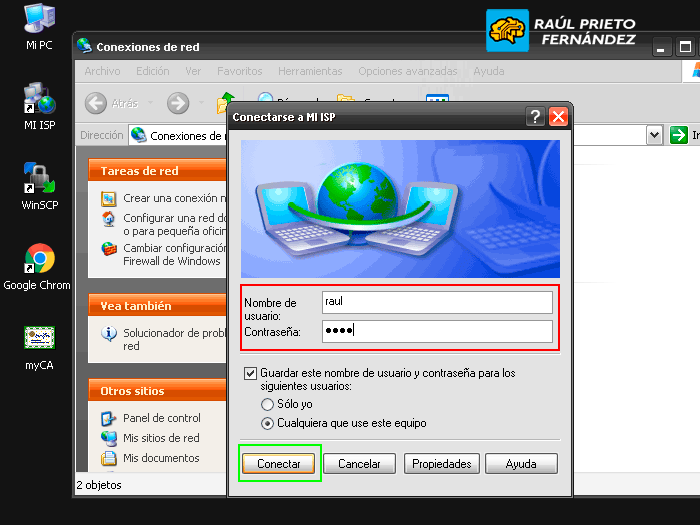Open the Archivo menu

pos(102,71)
